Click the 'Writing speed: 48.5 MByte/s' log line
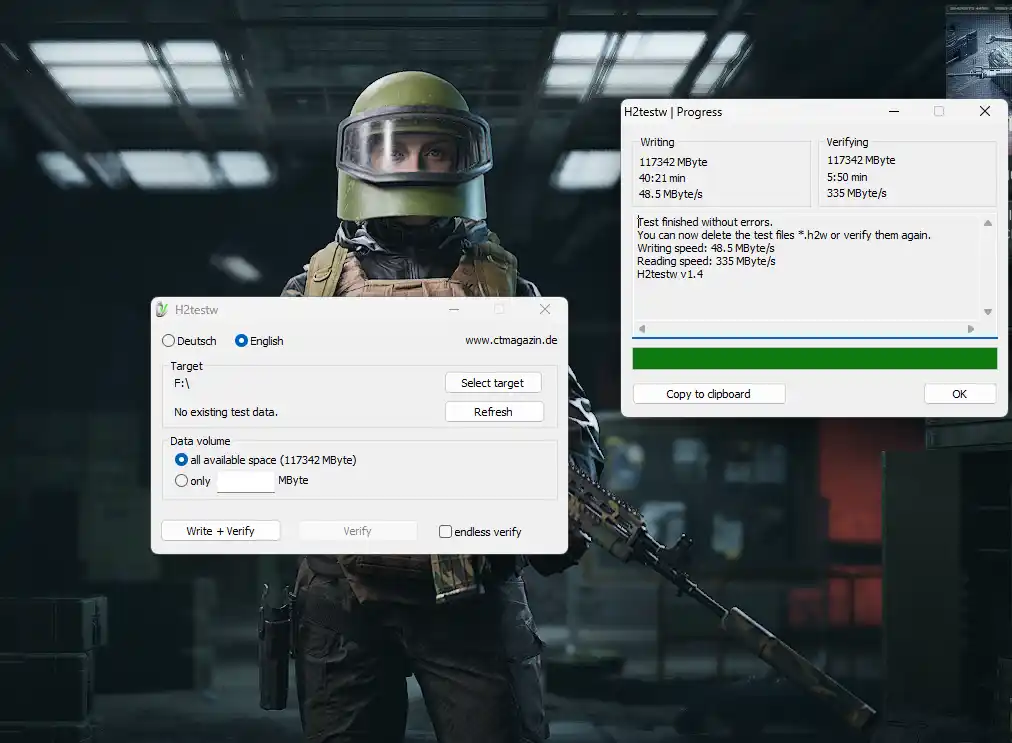This screenshot has width=1012, height=743. [705, 248]
